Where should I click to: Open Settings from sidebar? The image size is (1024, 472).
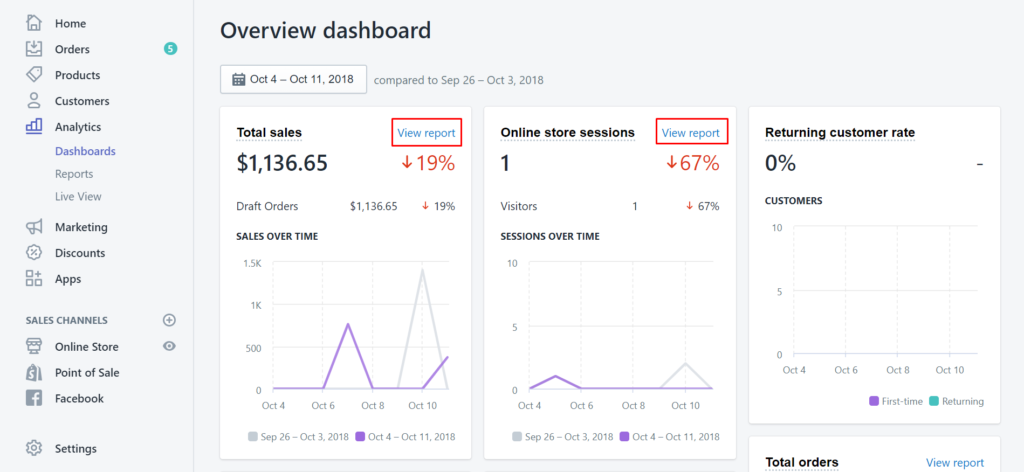pyautogui.click(x=76, y=448)
